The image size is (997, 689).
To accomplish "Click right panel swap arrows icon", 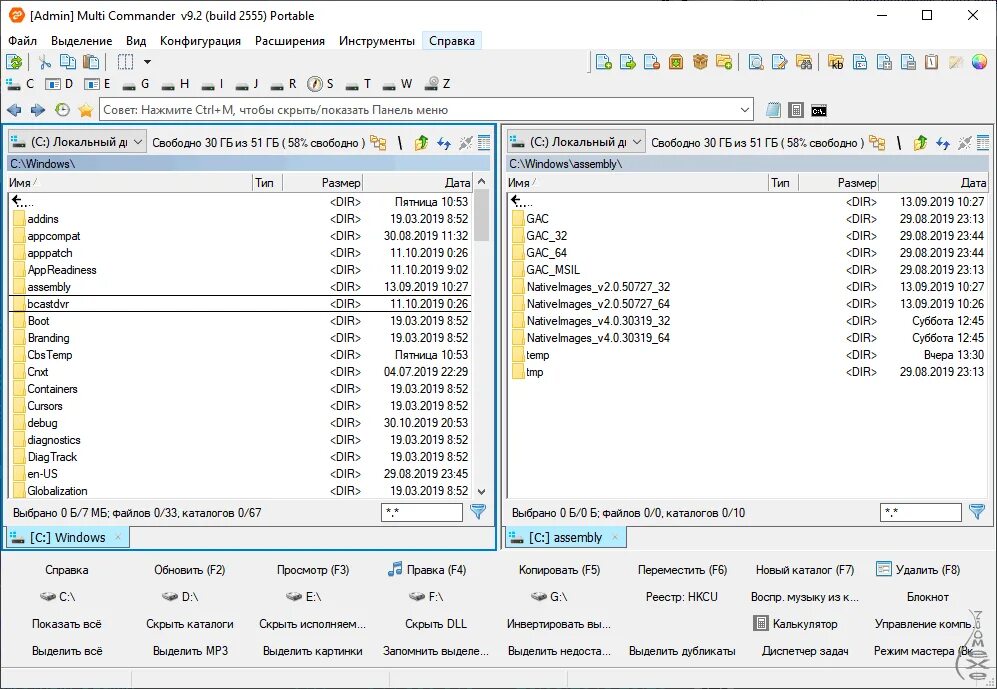I will [x=943, y=143].
